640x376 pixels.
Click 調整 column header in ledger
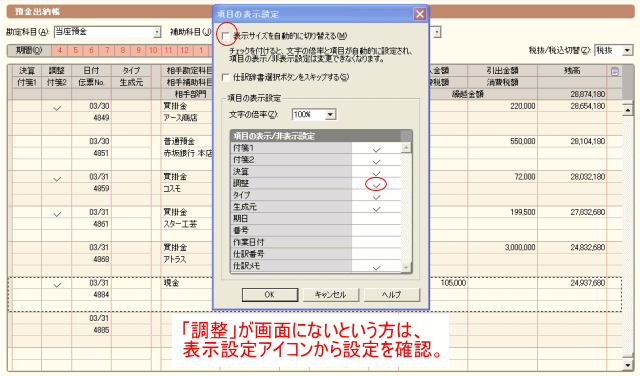(56, 71)
